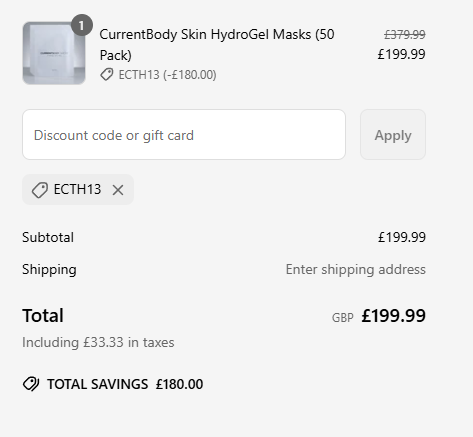Click the discounted £199.99 item price
Viewport: 473px width, 437px height.
[x=401, y=54]
